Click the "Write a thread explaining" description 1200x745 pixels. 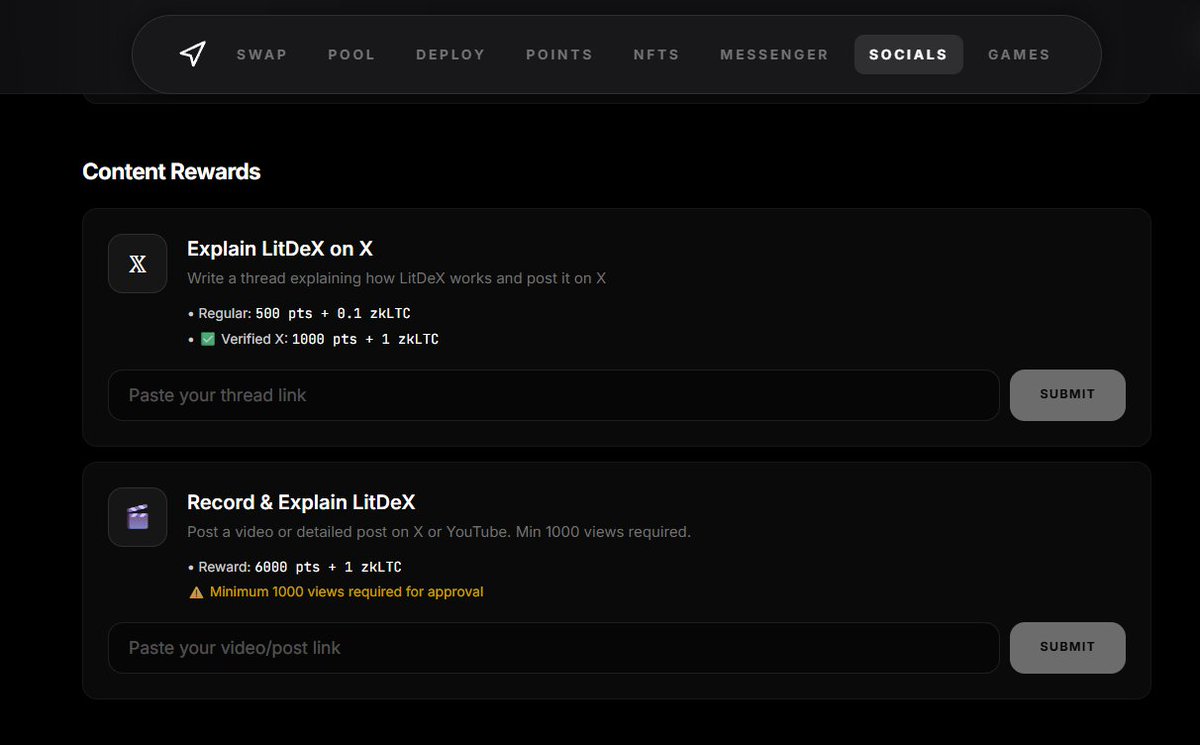click(x=397, y=278)
